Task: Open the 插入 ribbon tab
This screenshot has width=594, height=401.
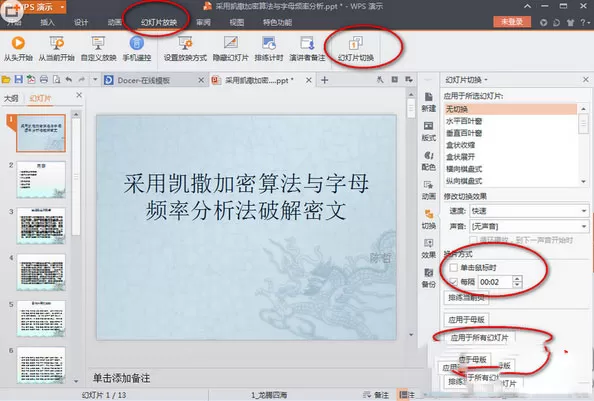Action: pyautogui.click(x=47, y=22)
